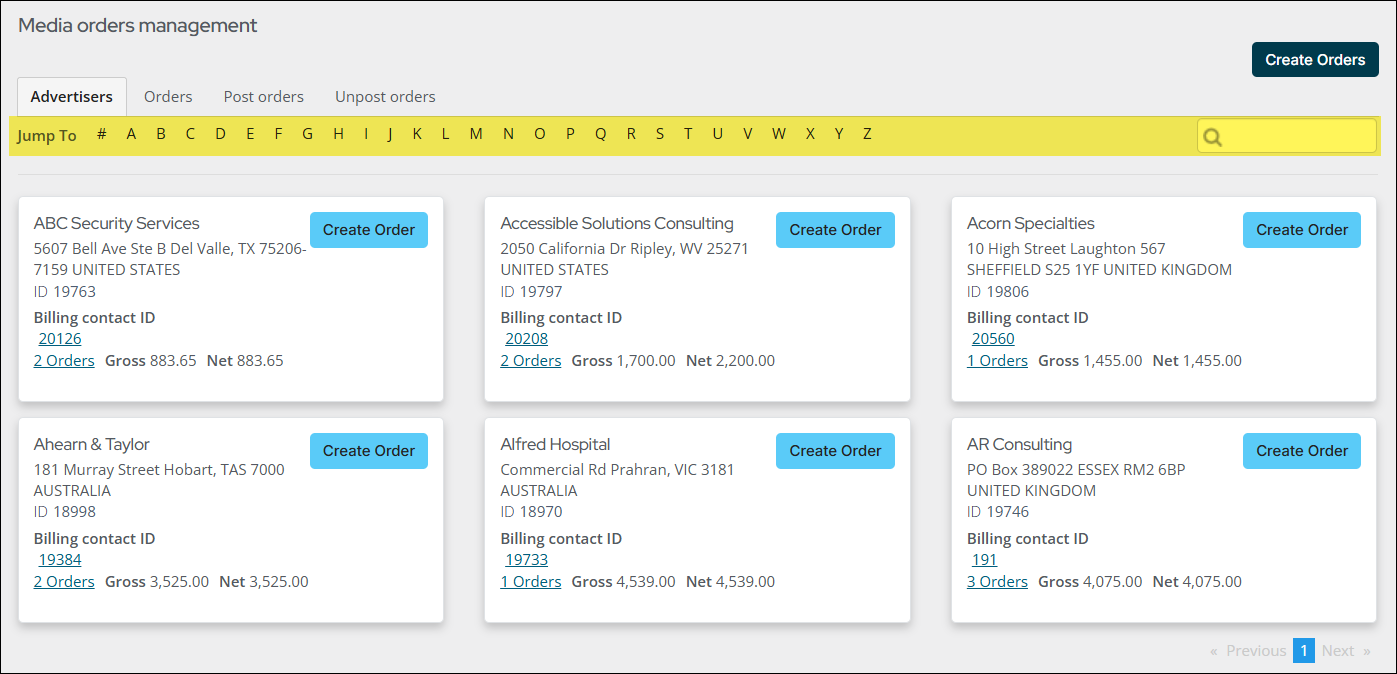Jump to letter V advertisers
This screenshot has width=1397, height=674.
(x=747, y=134)
